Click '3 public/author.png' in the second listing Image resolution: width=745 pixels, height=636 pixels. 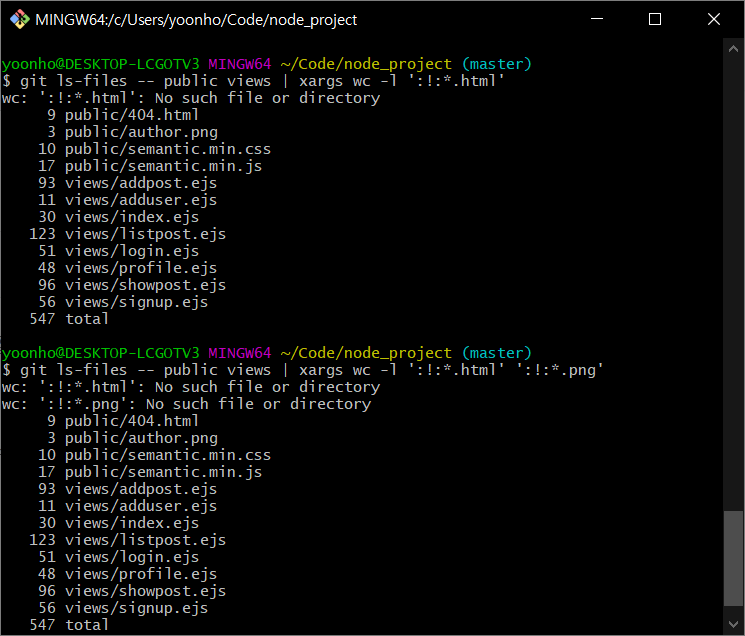click(x=132, y=438)
